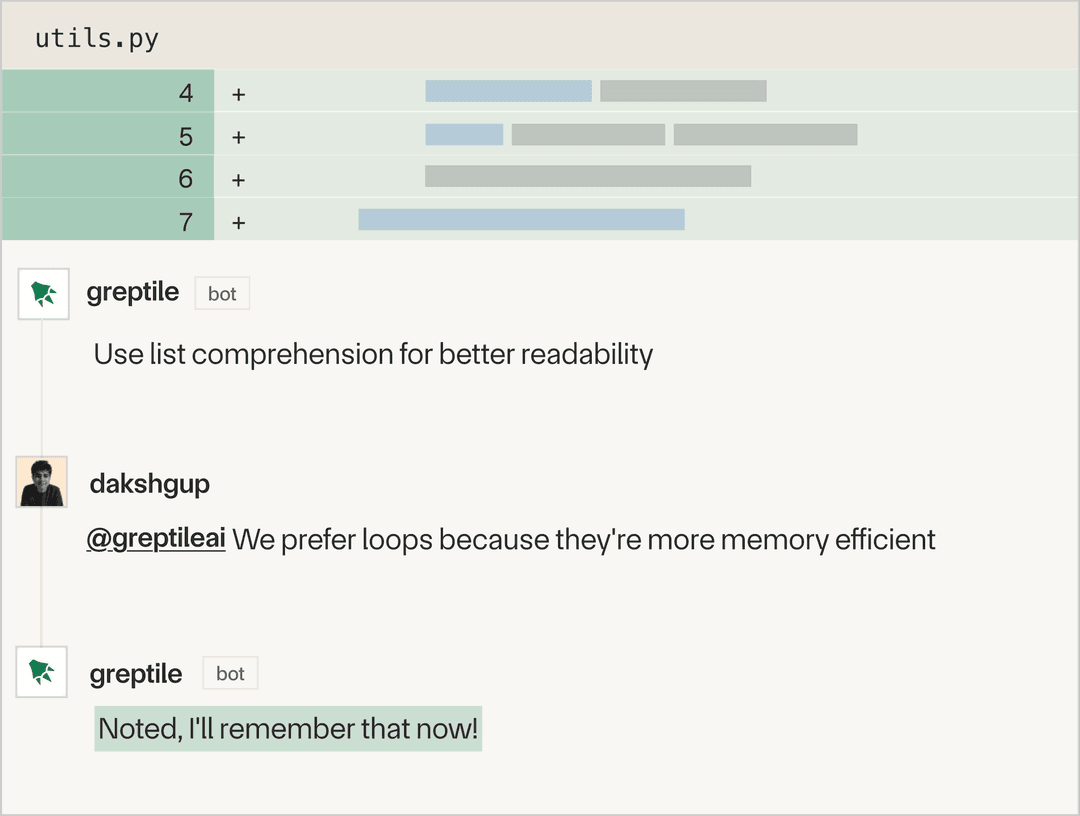Click the greptile username above the list comprehension comment

pos(133,293)
